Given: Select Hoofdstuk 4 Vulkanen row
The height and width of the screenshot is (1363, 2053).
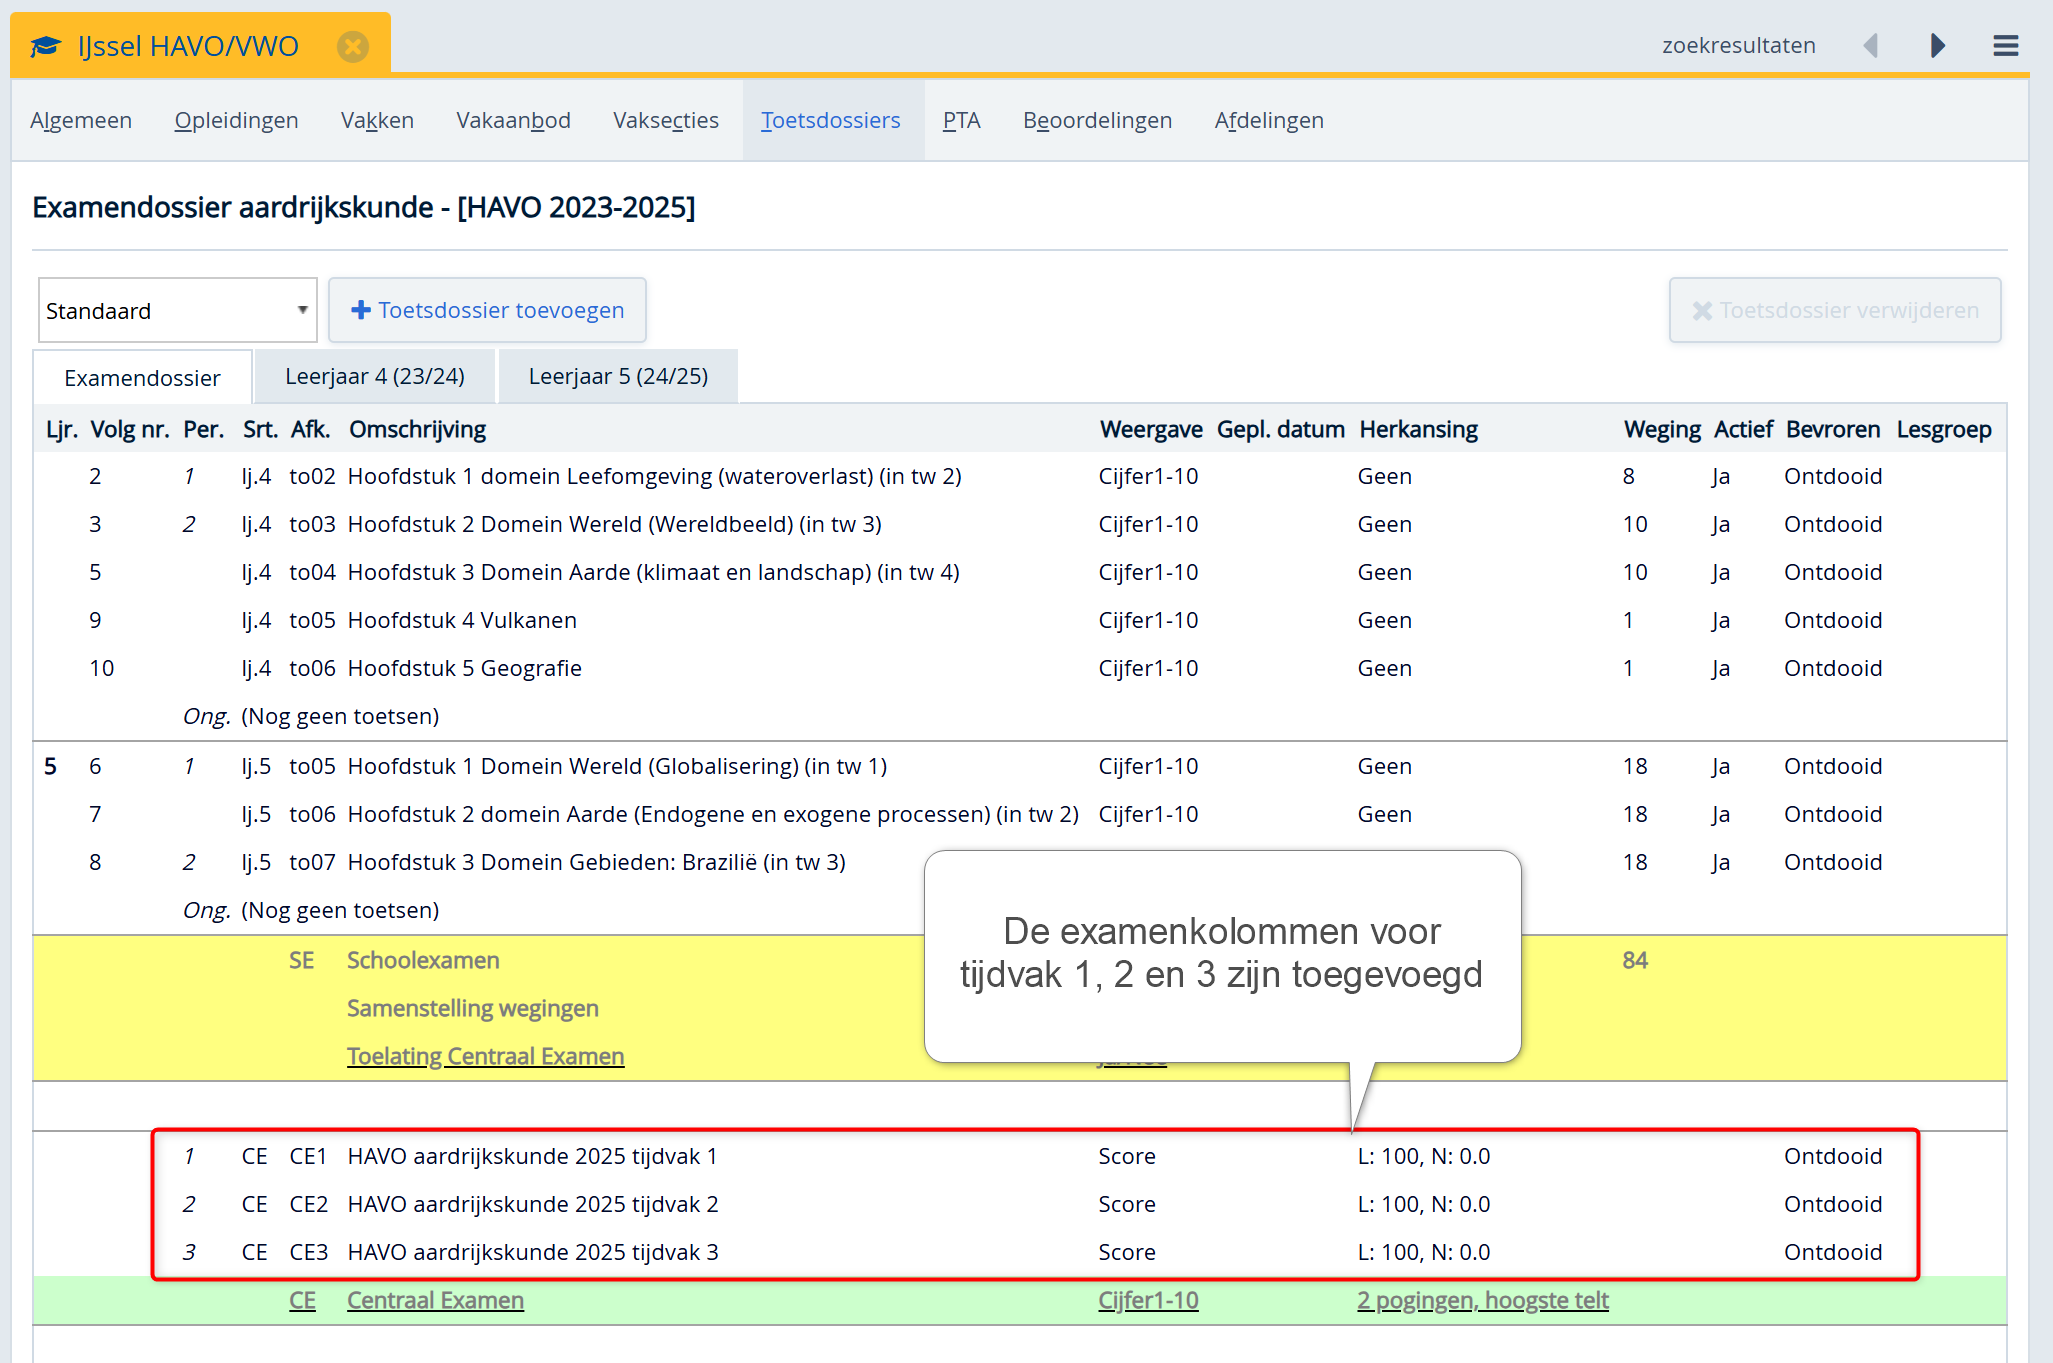Looking at the screenshot, I should tap(461, 621).
